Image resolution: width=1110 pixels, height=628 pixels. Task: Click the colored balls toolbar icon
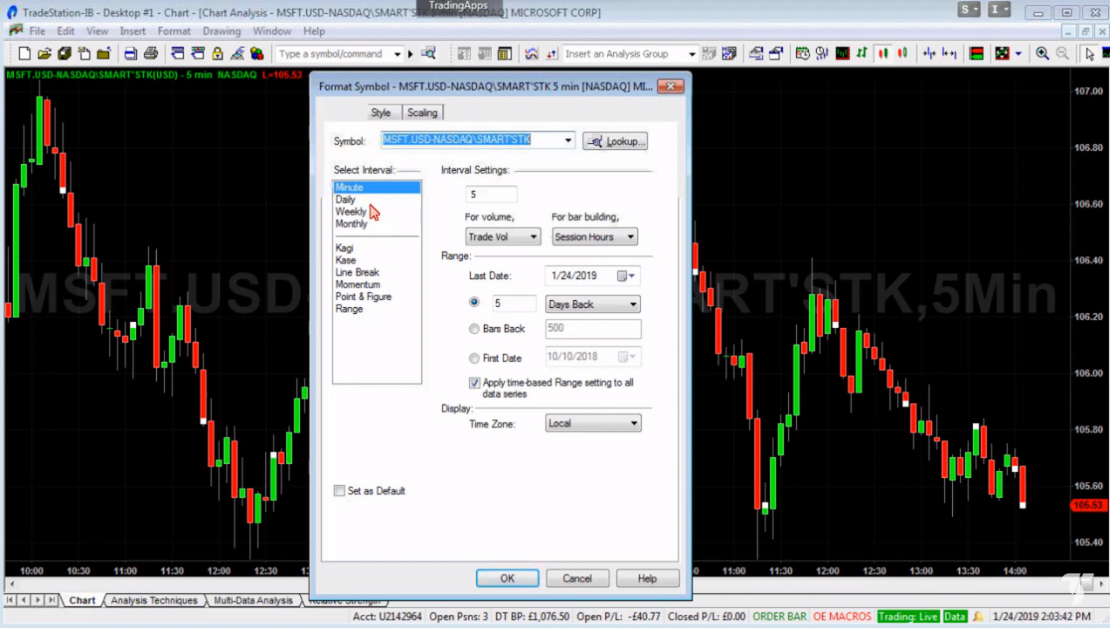[257, 54]
